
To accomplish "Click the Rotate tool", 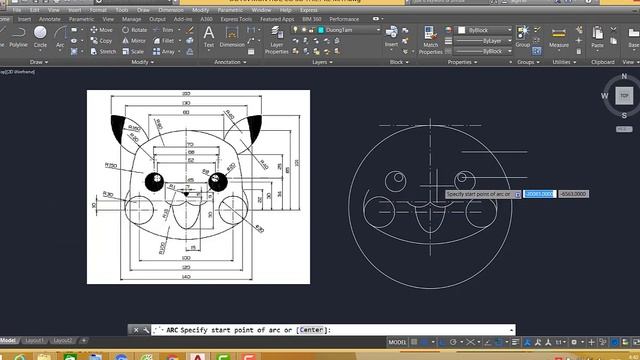I will click(x=135, y=30).
